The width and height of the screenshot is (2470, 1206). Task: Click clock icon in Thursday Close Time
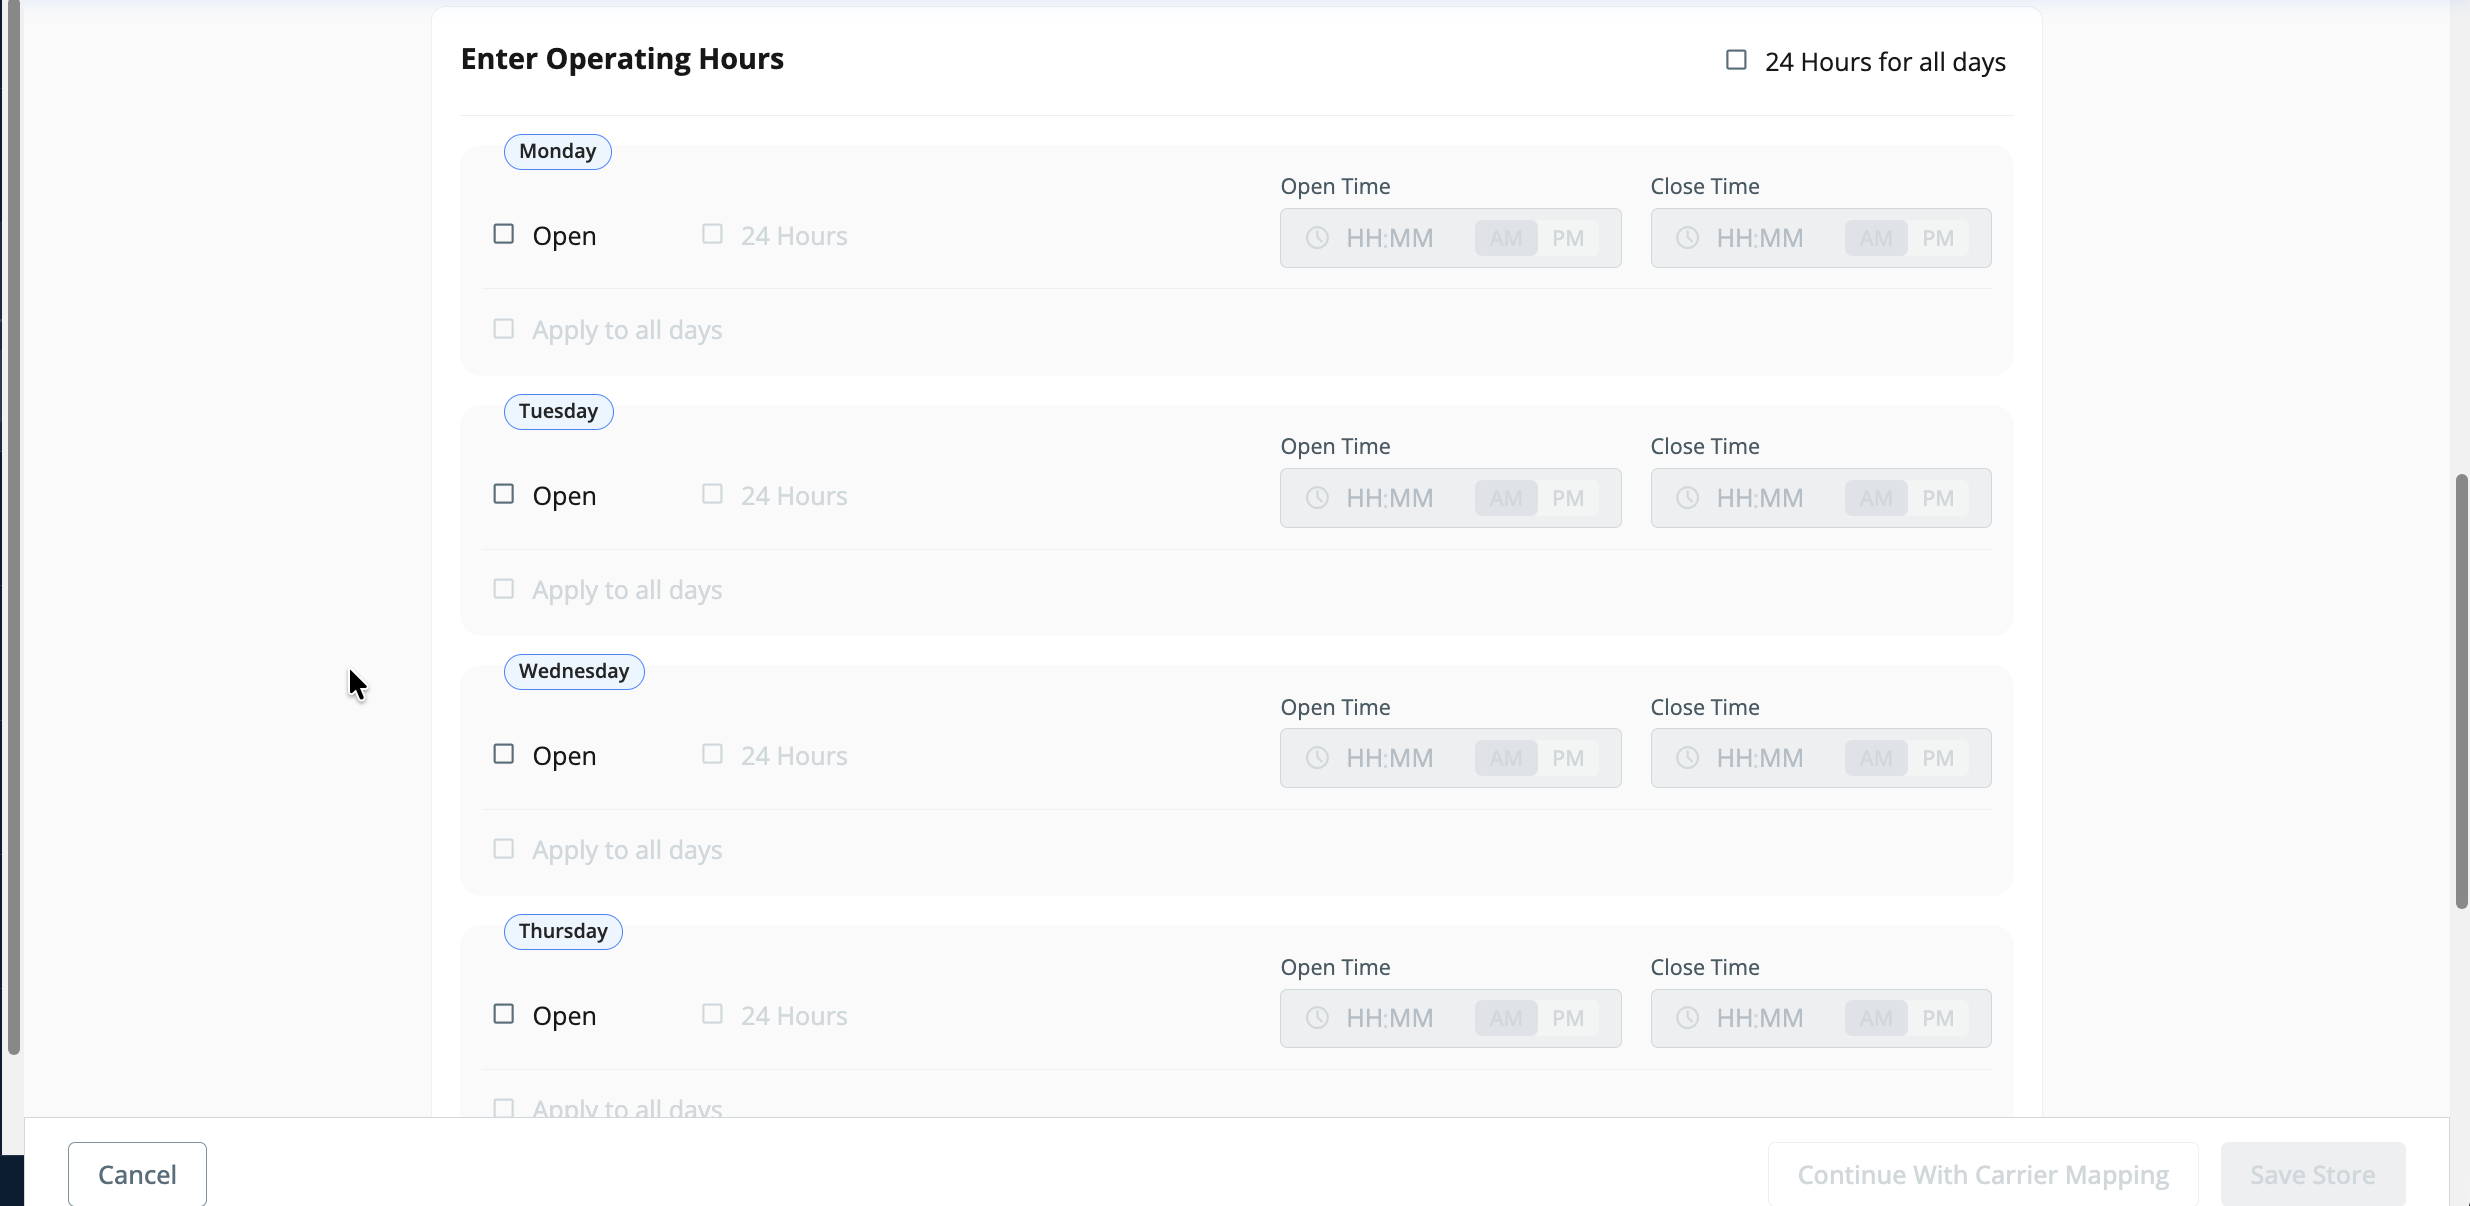pyautogui.click(x=1687, y=1018)
